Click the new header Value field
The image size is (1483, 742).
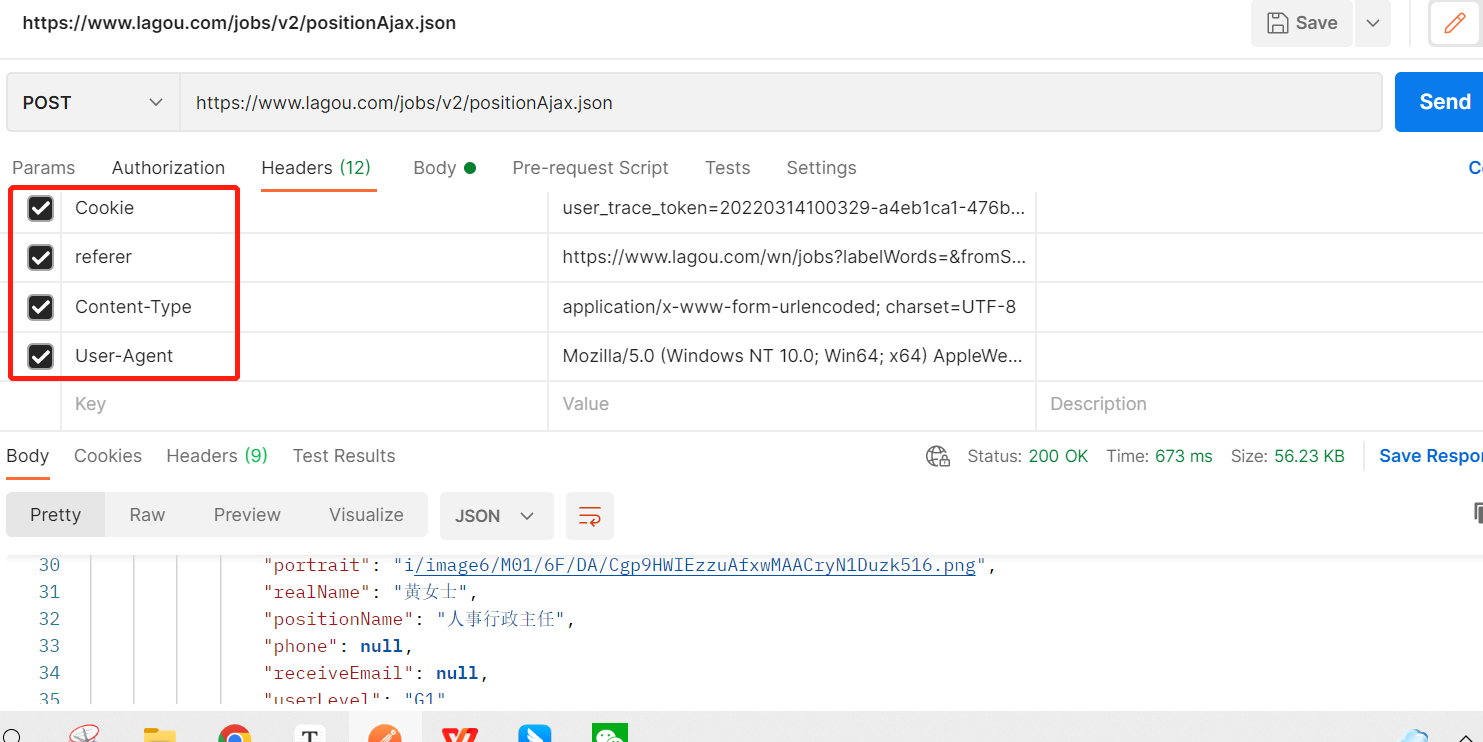point(791,404)
